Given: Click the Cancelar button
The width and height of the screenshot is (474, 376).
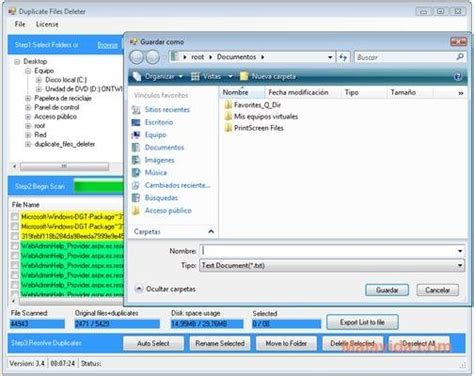Looking at the screenshot, I should pos(438,290).
